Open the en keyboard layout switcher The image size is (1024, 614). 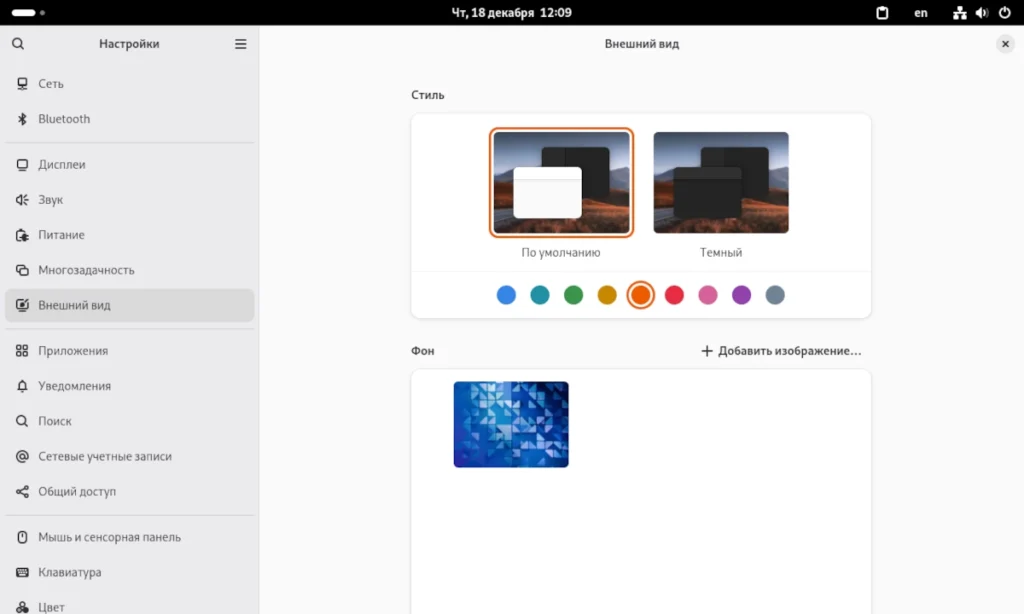coord(921,12)
